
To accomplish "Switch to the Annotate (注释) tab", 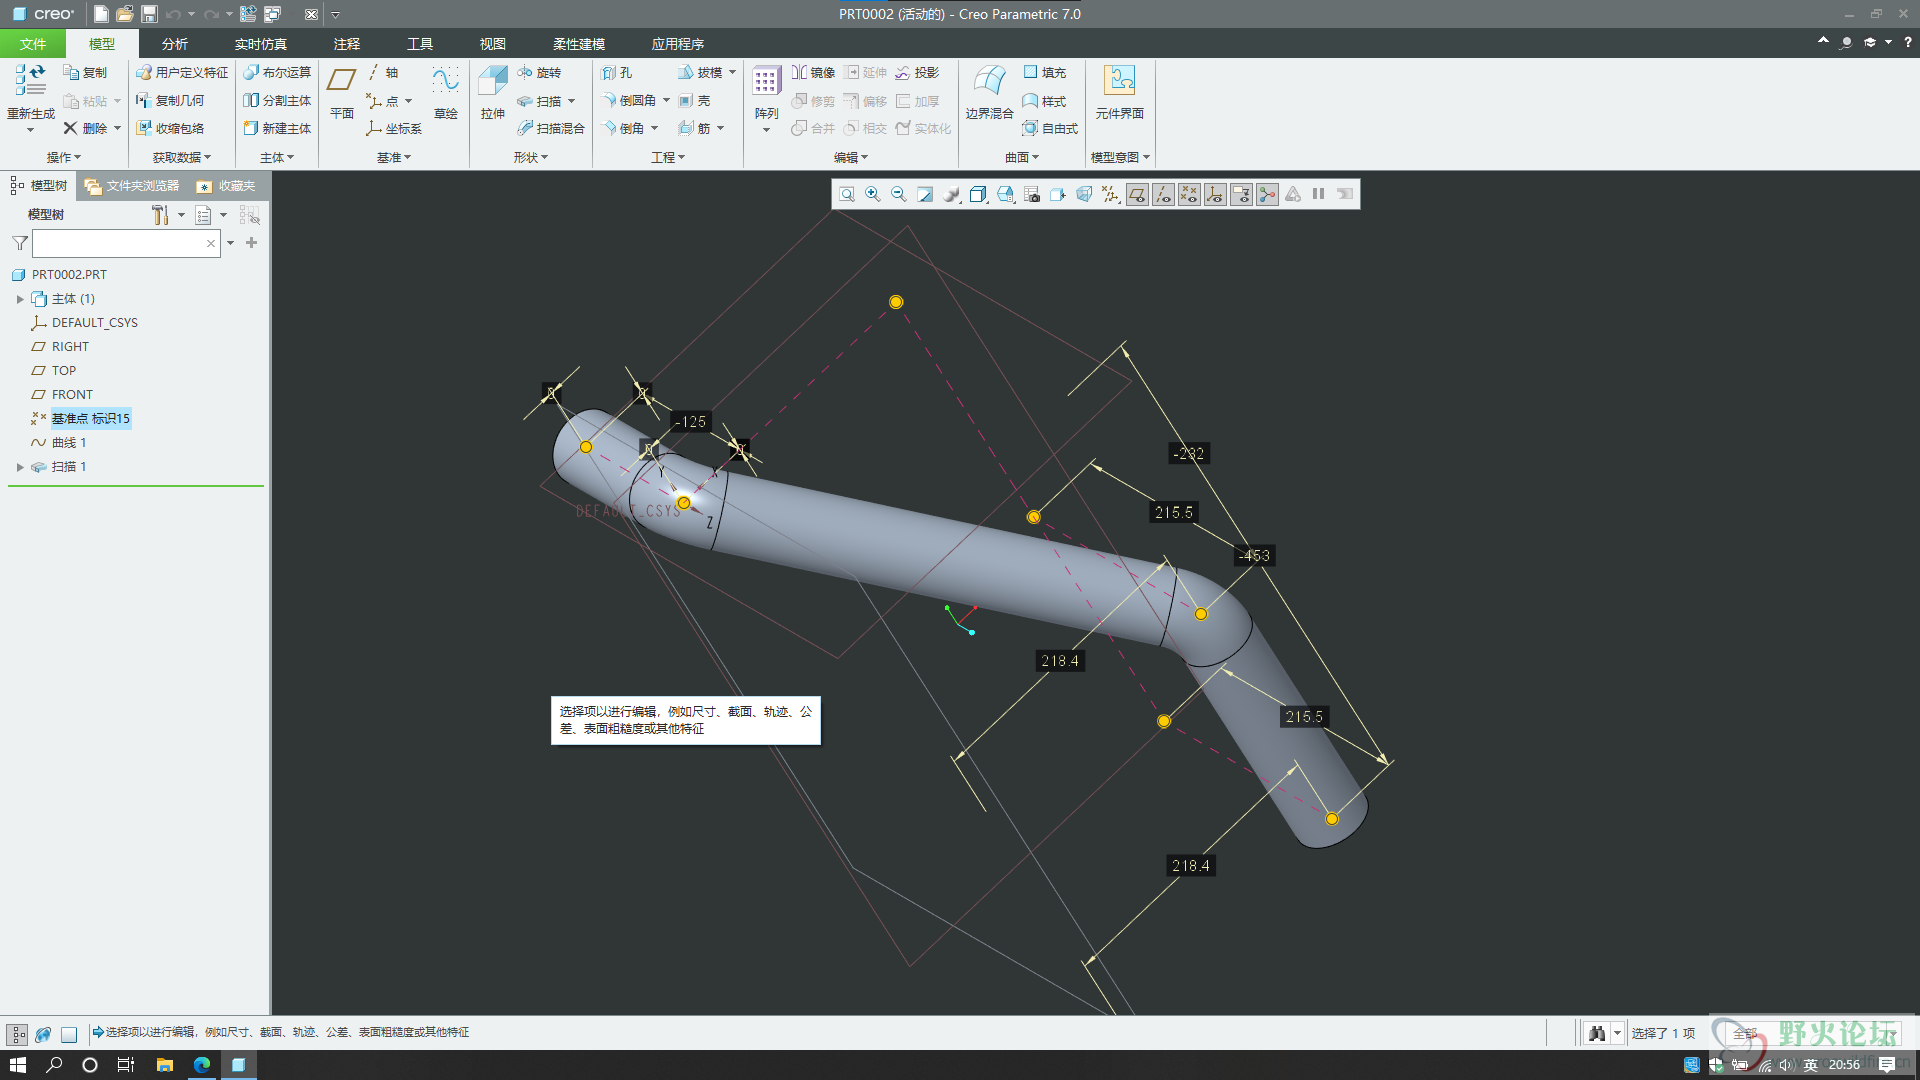I will coord(347,44).
